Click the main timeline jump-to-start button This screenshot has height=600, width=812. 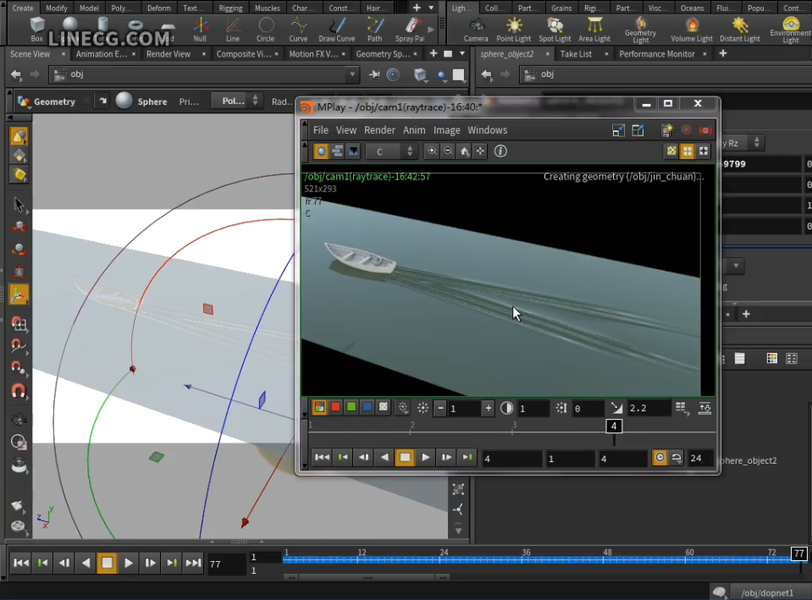tap(20, 563)
